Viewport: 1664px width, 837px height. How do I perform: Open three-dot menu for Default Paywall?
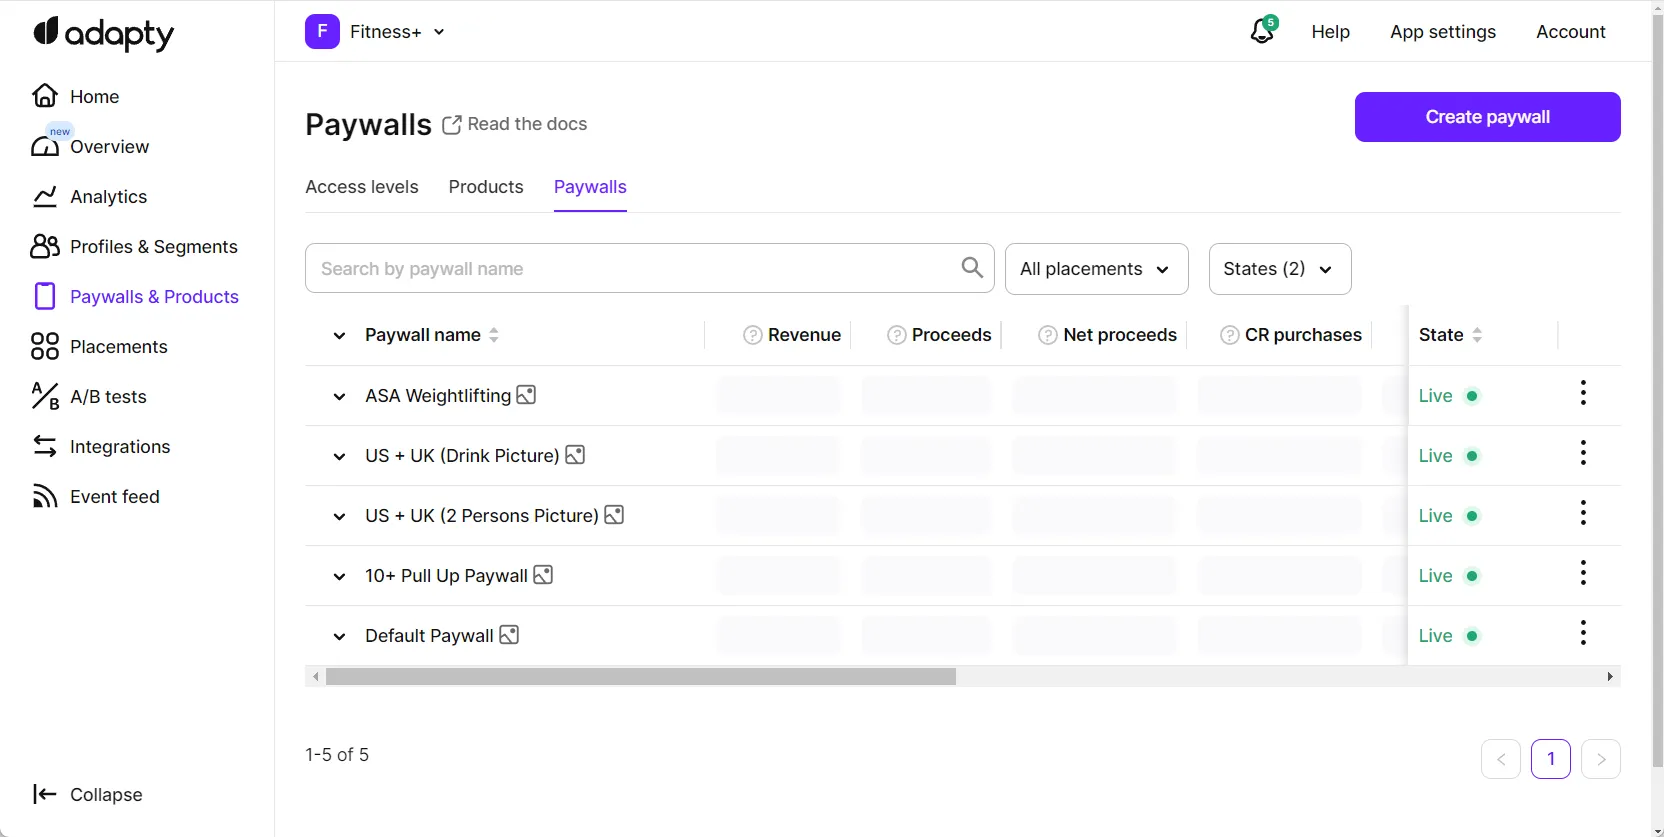pyautogui.click(x=1582, y=633)
